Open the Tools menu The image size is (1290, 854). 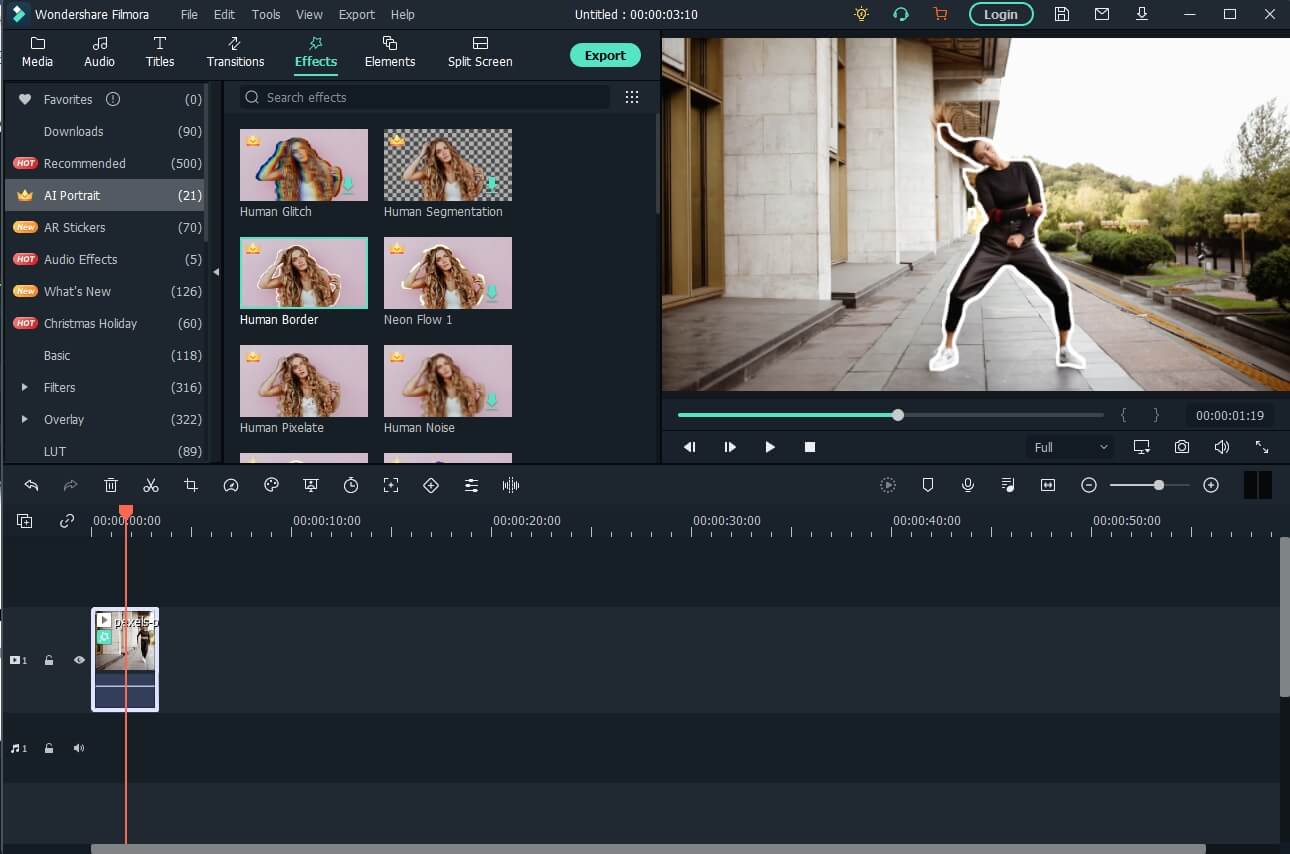coord(266,14)
